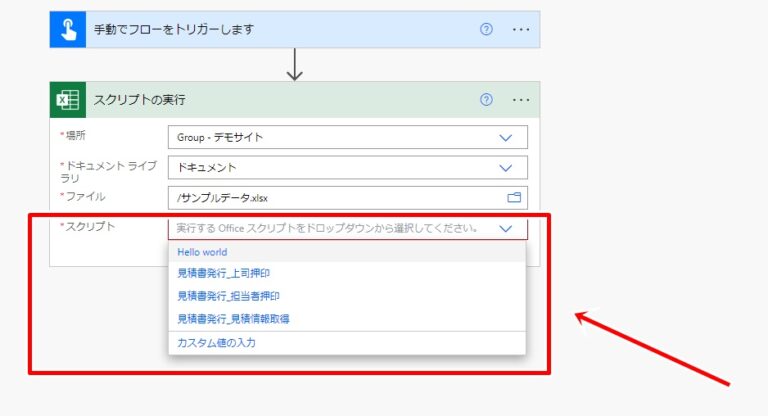This screenshot has width=768, height=416.
Task: Click the 手動でフローをトリガーします header title
Action: click(174, 29)
